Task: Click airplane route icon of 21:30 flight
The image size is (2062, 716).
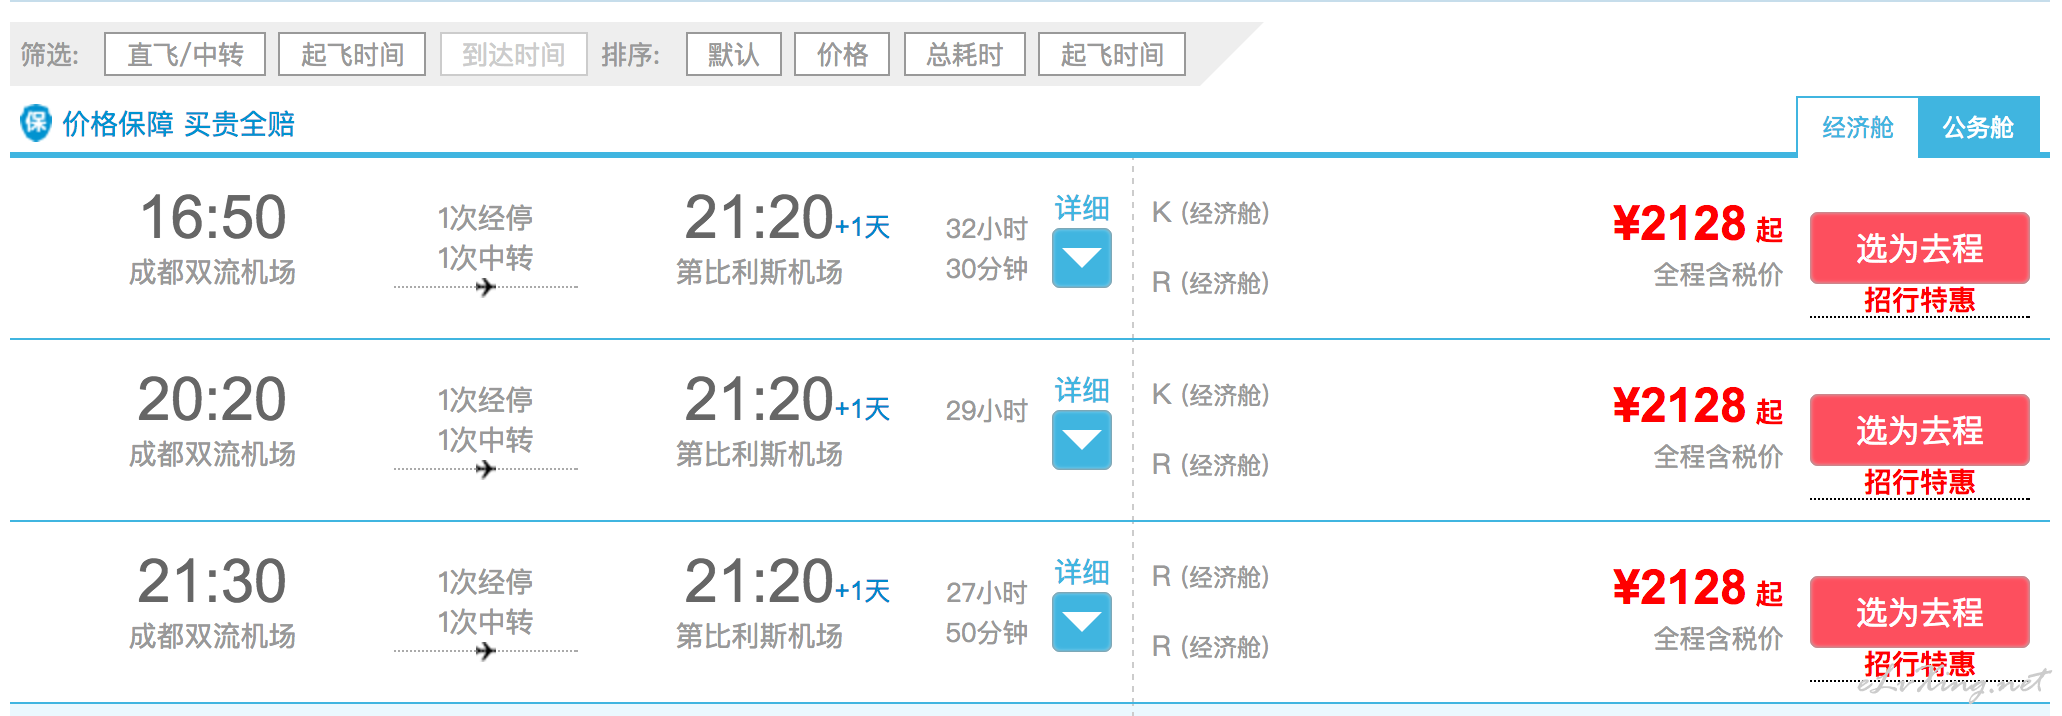Action: tap(486, 651)
